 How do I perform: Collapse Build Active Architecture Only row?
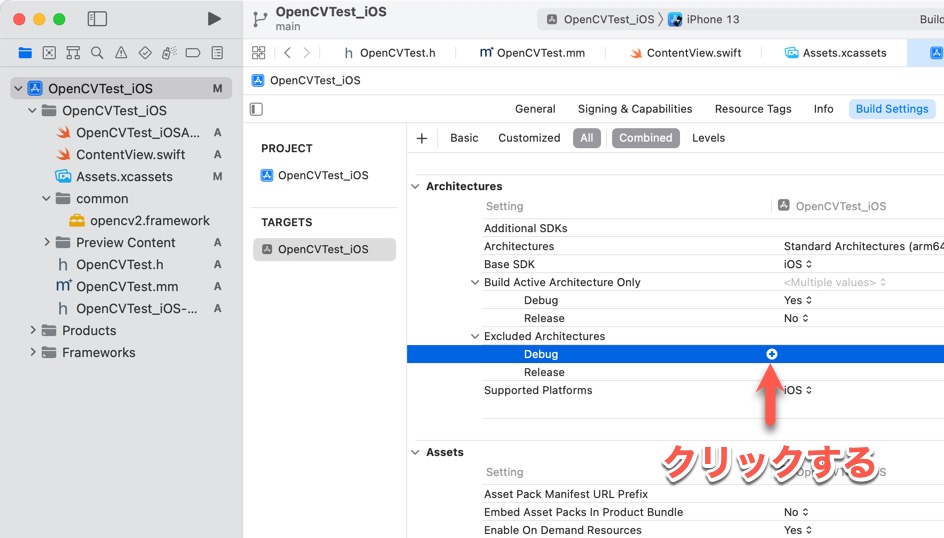pos(474,282)
